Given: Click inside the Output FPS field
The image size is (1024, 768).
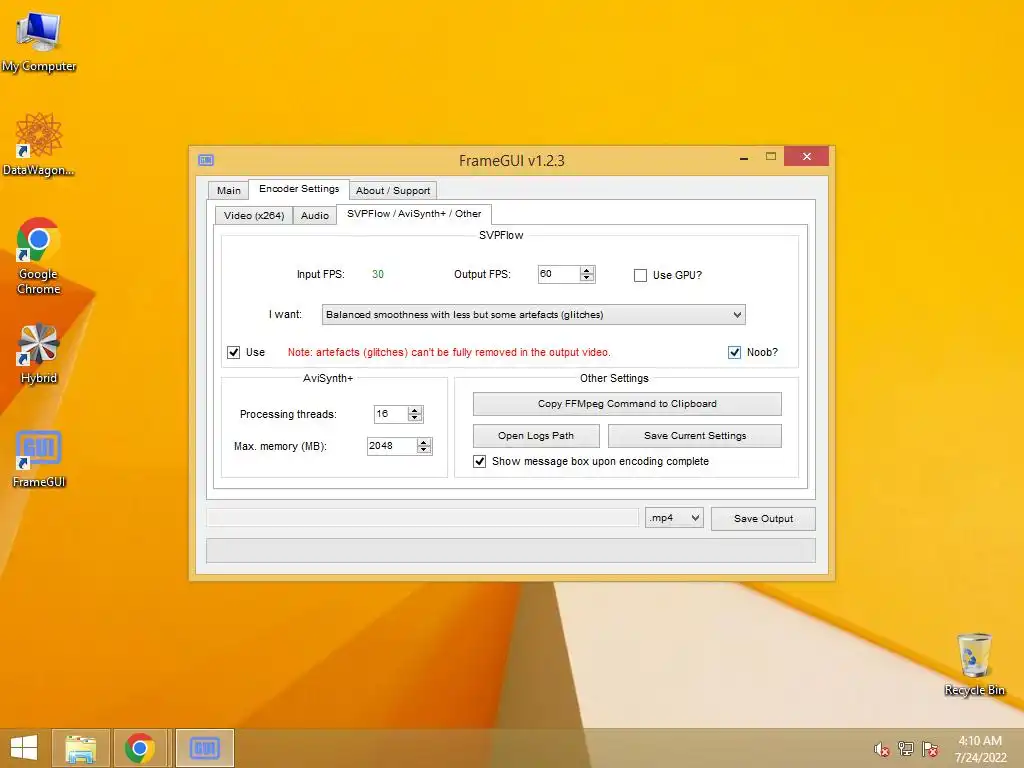Looking at the screenshot, I should click(x=559, y=274).
